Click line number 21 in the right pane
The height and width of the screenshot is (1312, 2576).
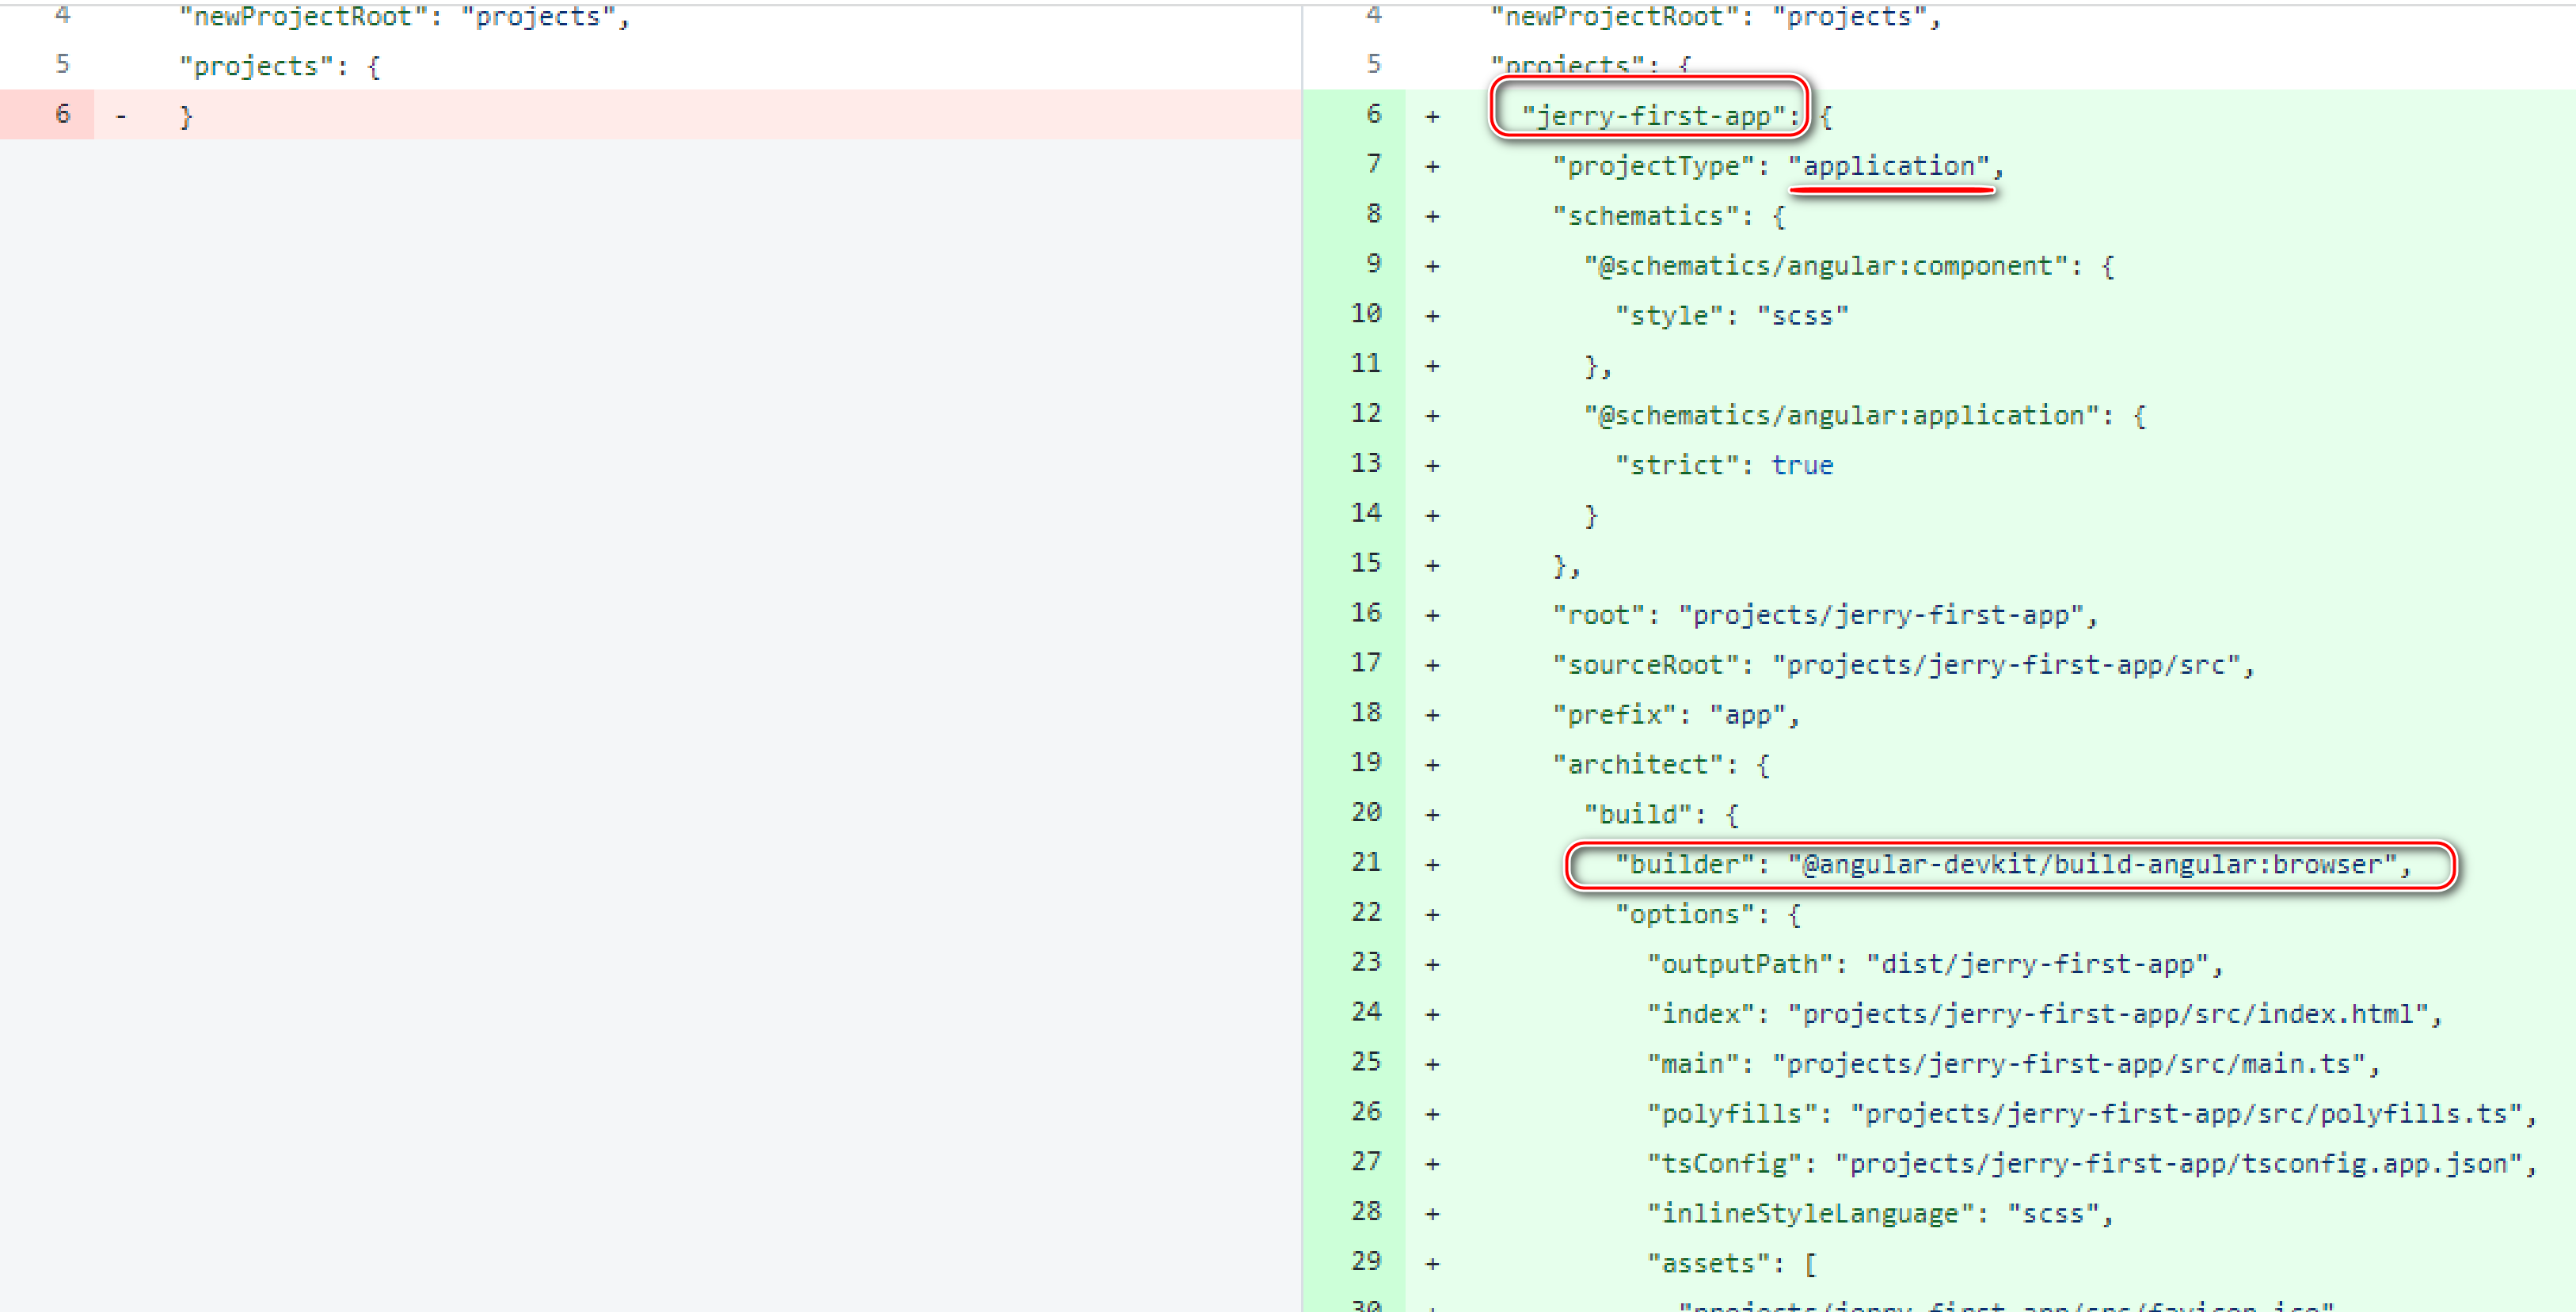pyautogui.click(x=1366, y=862)
